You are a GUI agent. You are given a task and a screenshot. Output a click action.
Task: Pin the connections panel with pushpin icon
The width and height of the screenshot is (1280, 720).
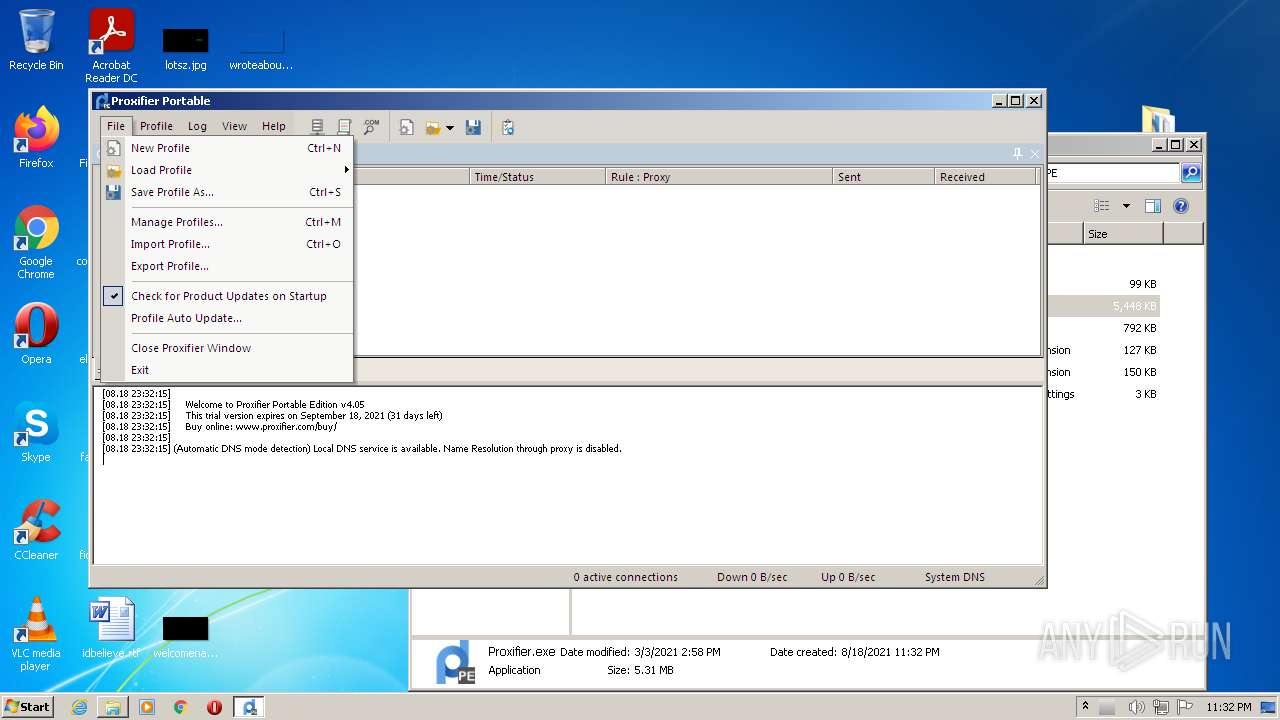tap(1018, 153)
